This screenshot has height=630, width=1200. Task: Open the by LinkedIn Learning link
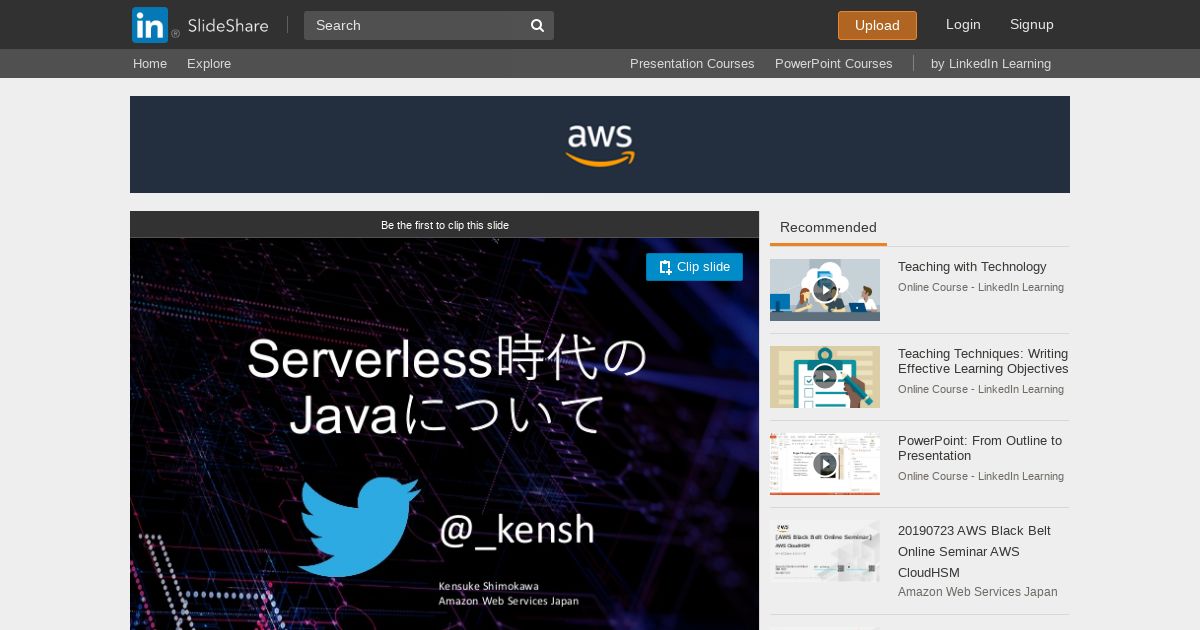coord(991,63)
